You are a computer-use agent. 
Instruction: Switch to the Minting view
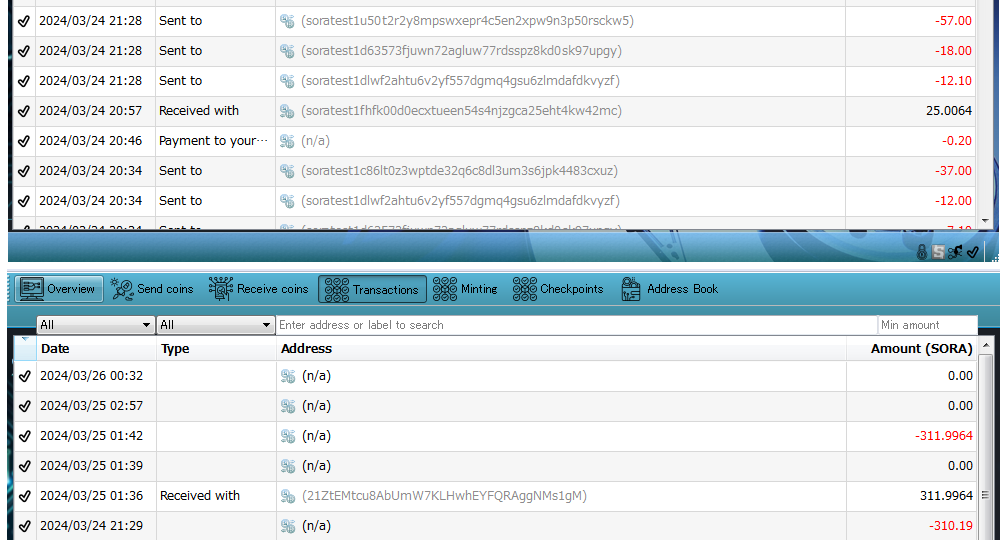click(x=445, y=289)
